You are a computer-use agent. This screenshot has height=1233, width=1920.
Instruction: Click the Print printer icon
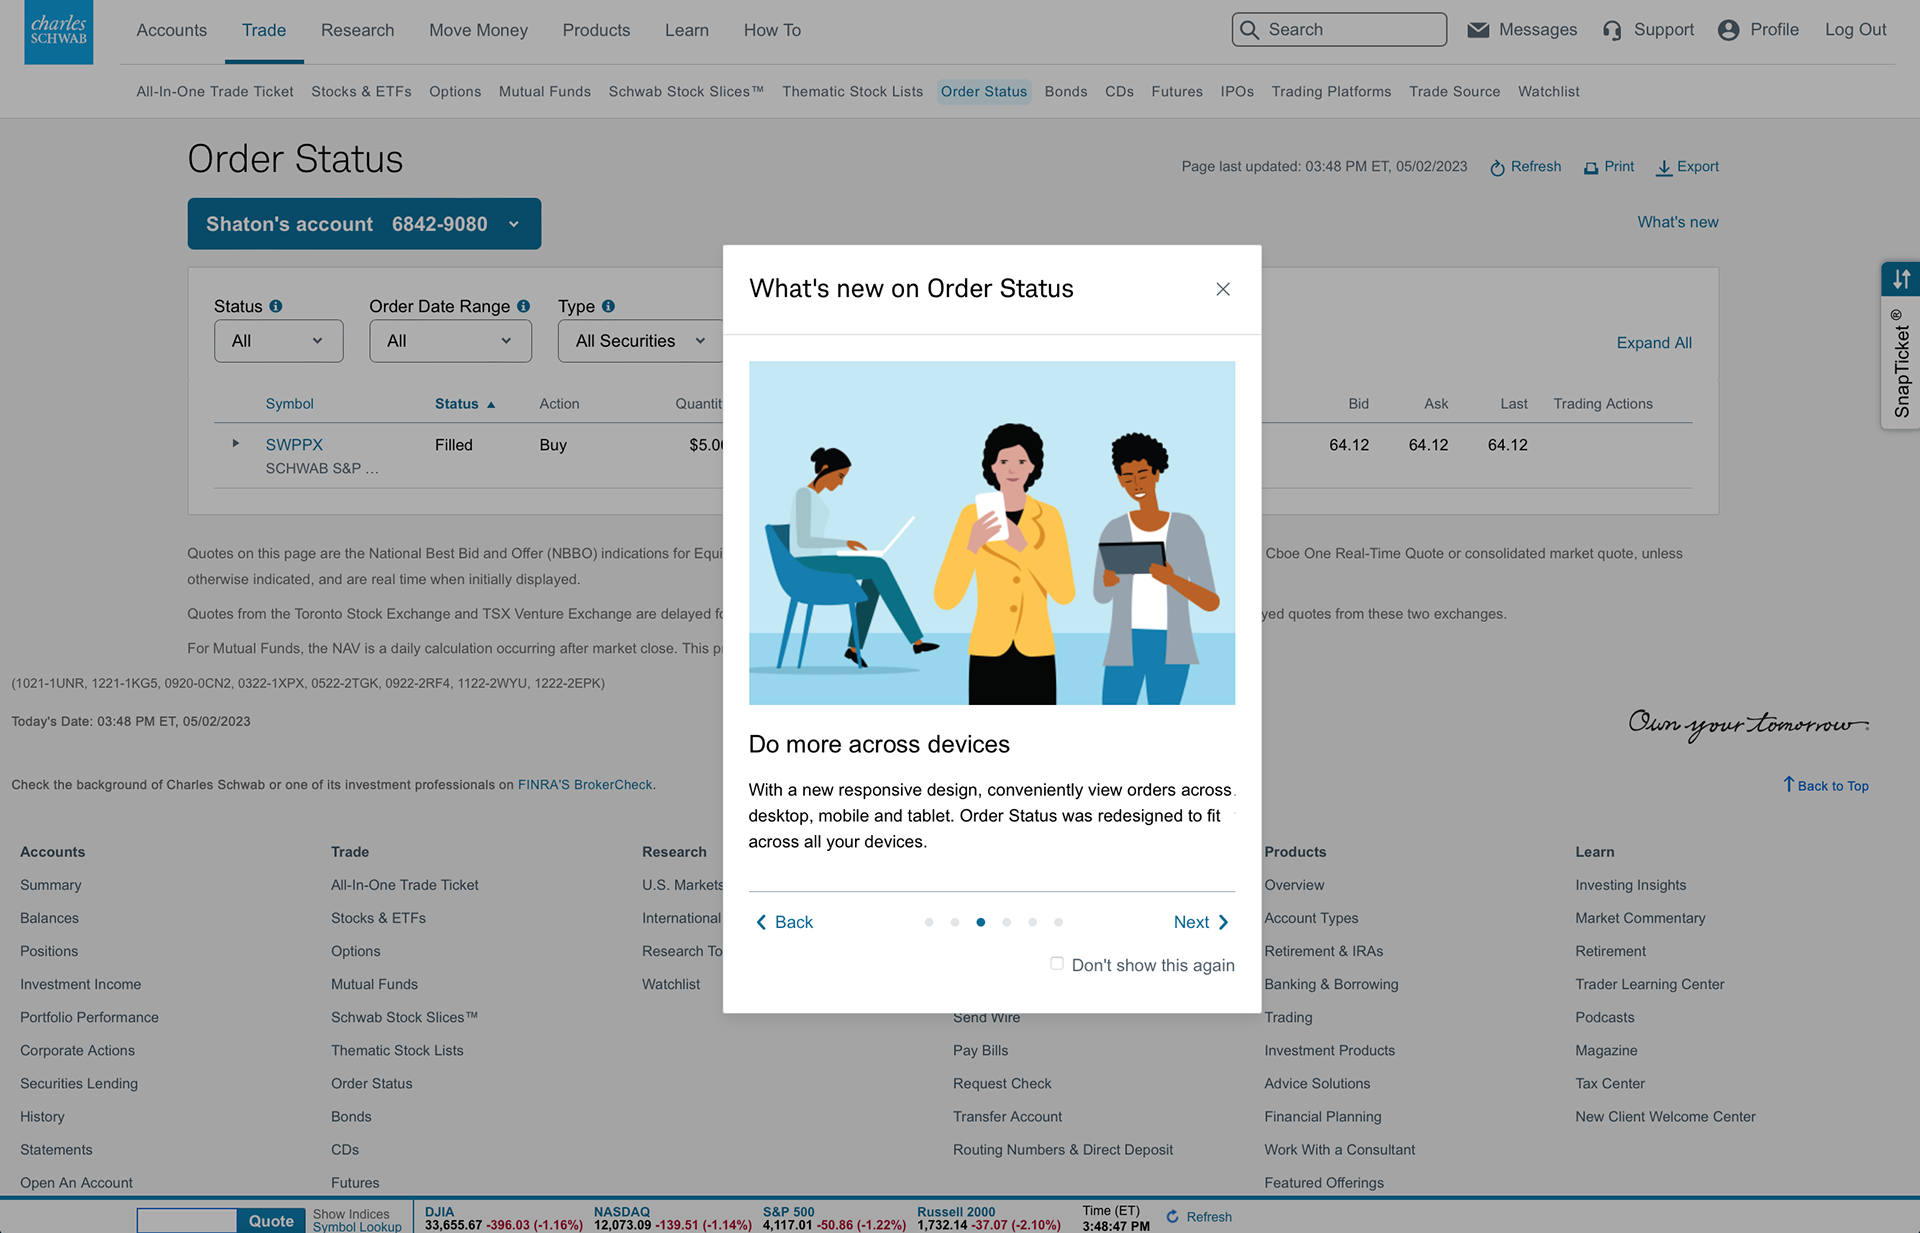[1591, 168]
